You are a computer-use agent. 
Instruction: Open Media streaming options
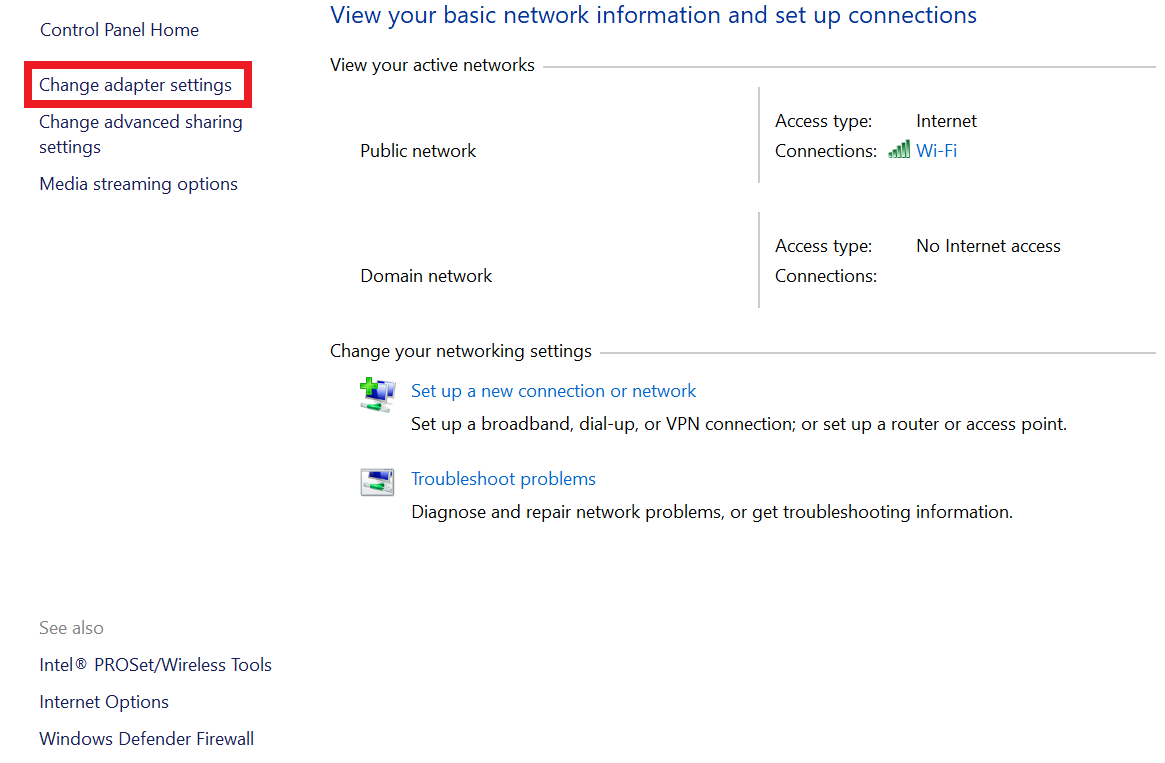pyautogui.click(x=138, y=184)
